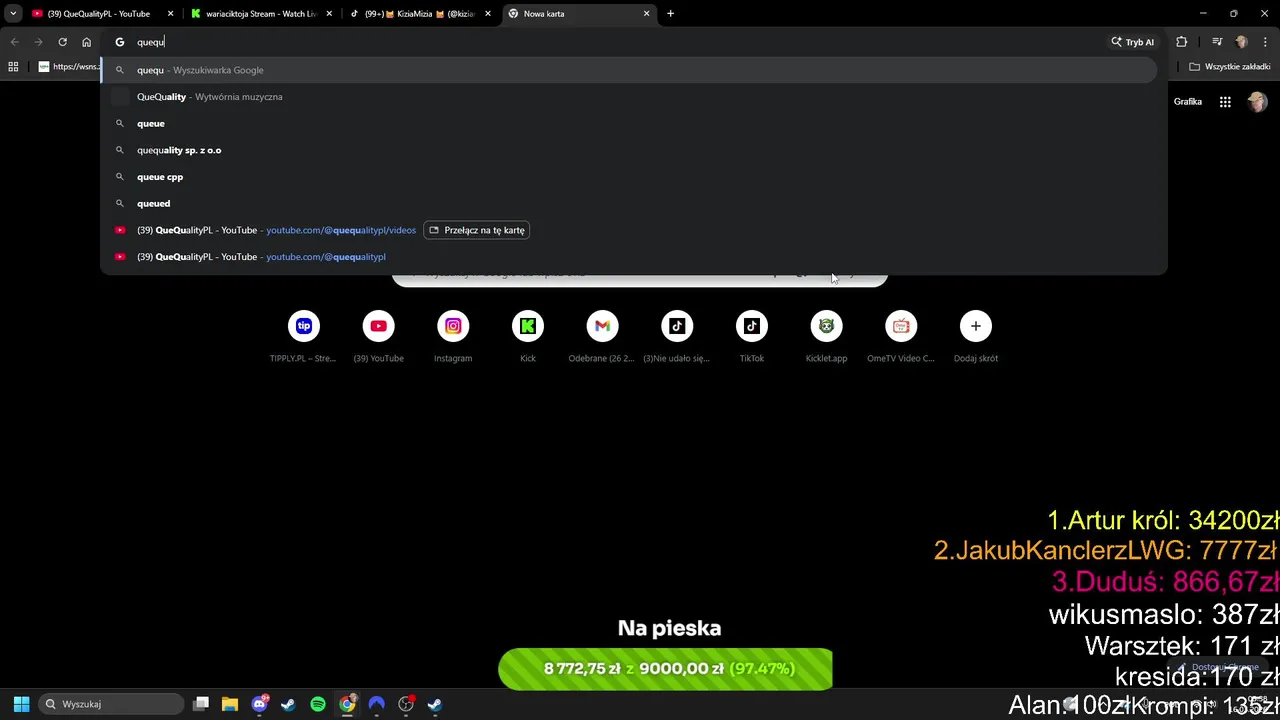Open the OmeTV Video Chat shortcut

[x=901, y=326]
